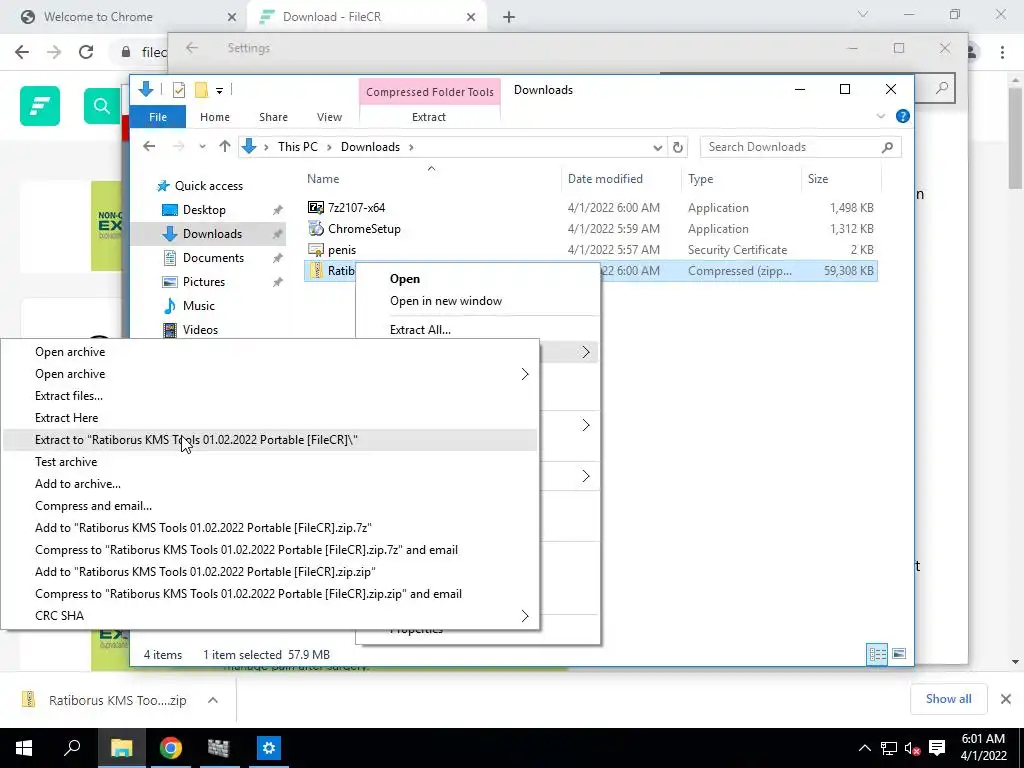The height and width of the screenshot is (768, 1024).
Task: Open a new Chrome tab
Action: pos(509,17)
